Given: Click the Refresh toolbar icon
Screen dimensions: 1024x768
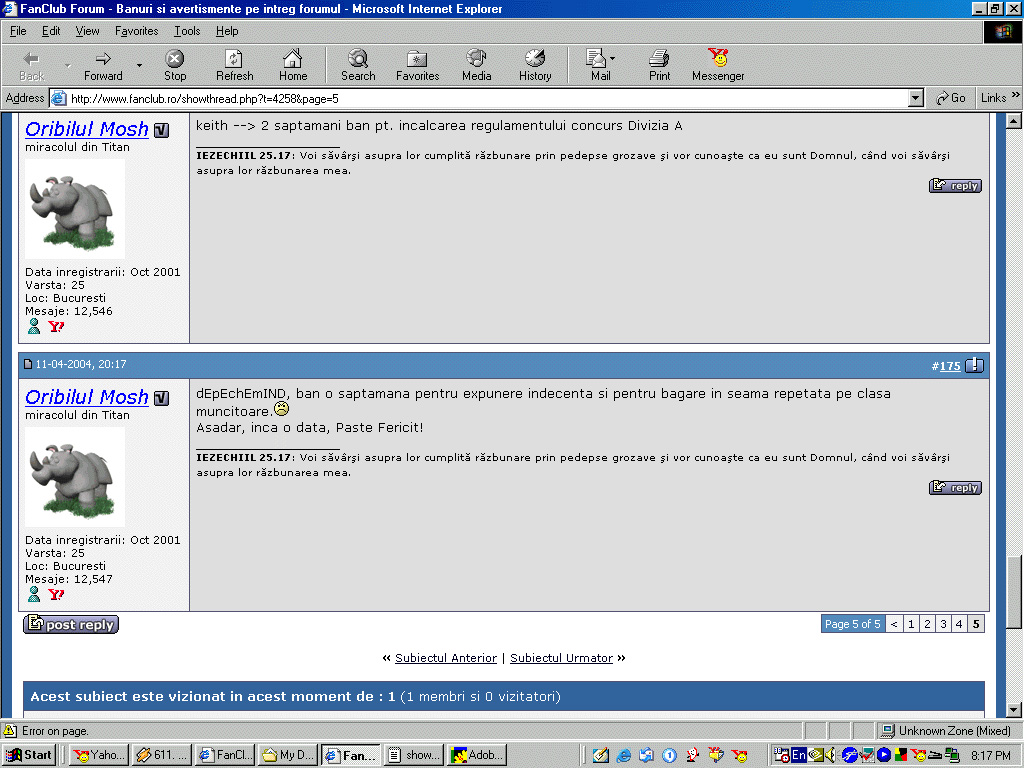Looking at the screenshot, I should [x=234, y=65].
